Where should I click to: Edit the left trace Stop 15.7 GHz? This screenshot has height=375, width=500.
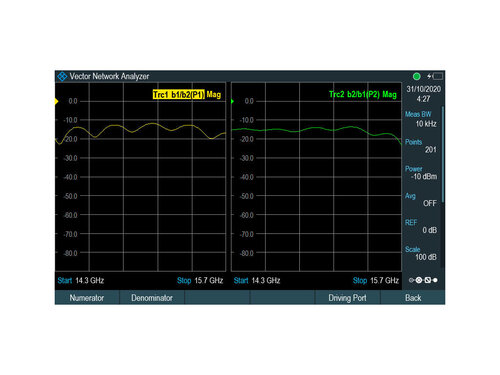coord(200,280)
